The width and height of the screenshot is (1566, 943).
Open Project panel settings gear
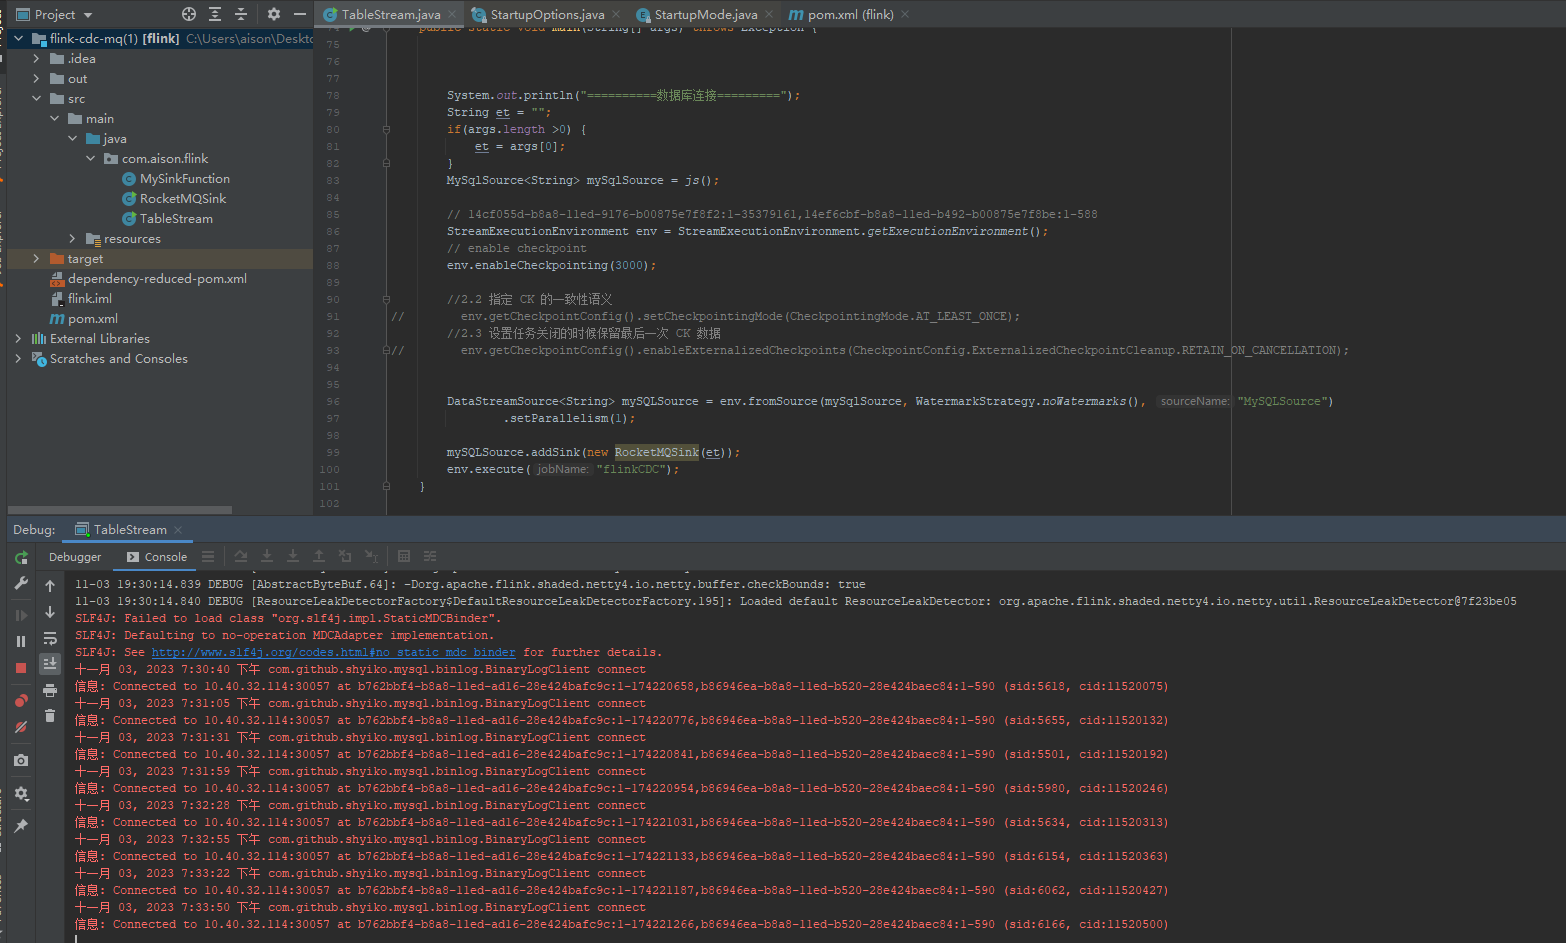(274, 14)
